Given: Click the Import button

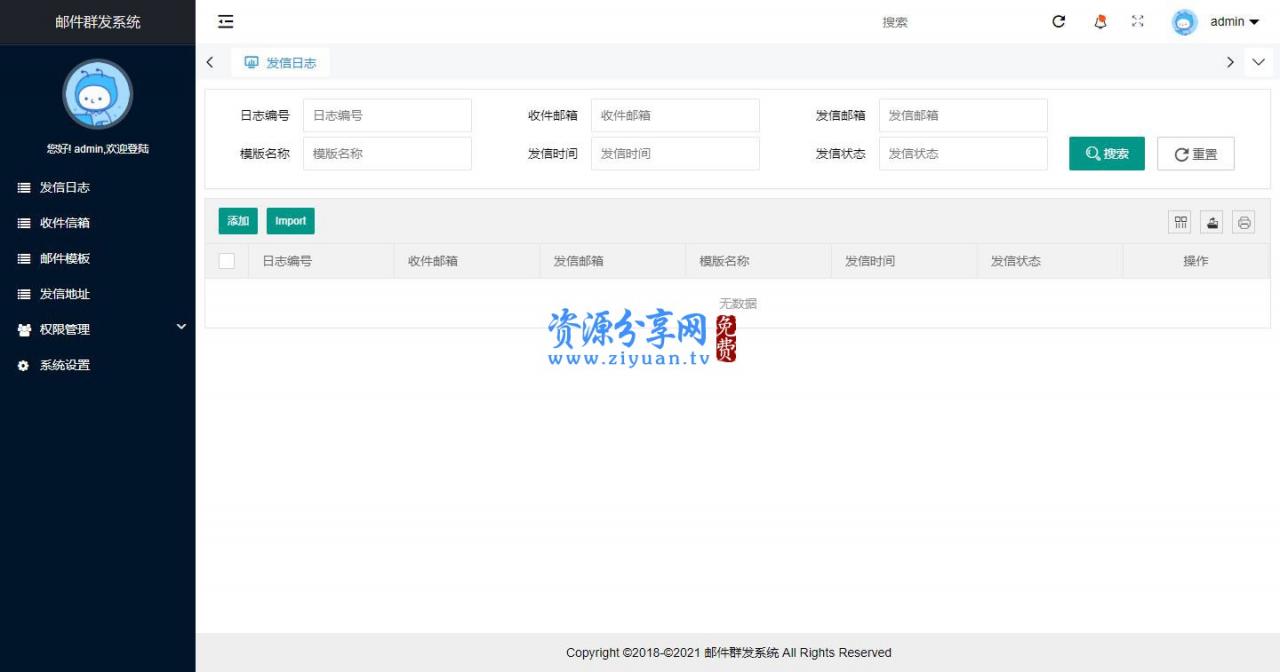Looking at the screenshot, I should point(291,221).
